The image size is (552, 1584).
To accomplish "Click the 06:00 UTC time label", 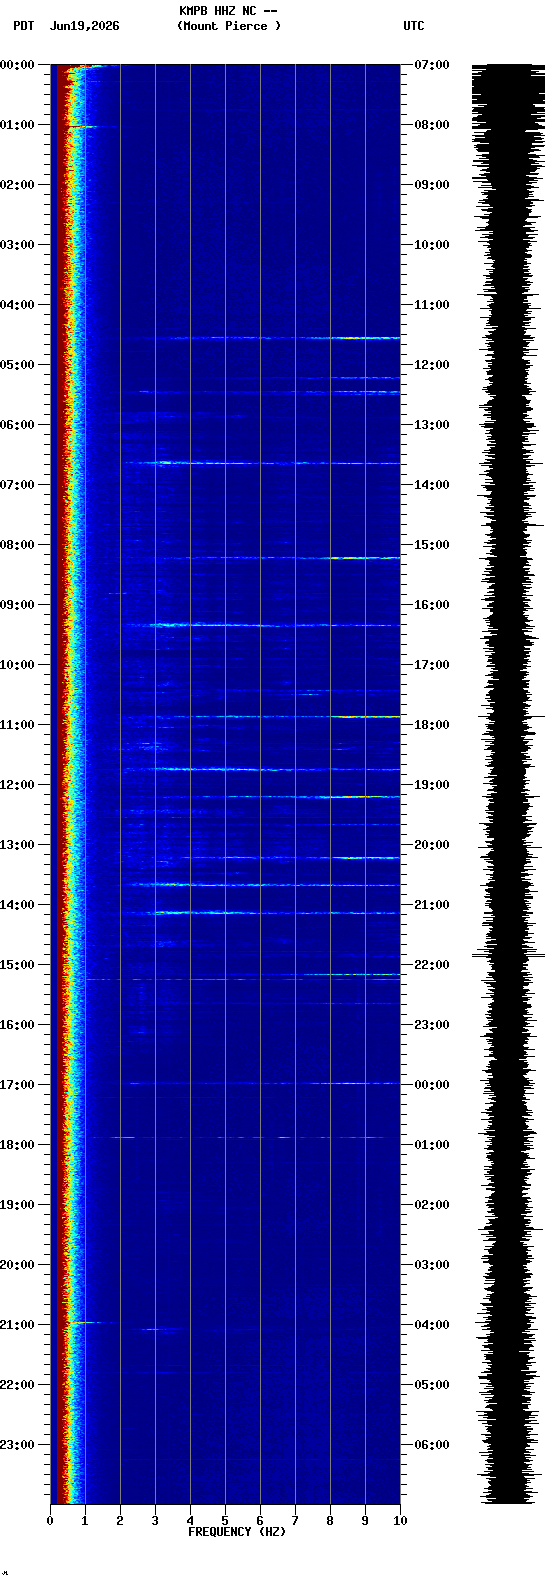I will point(432,1445).
